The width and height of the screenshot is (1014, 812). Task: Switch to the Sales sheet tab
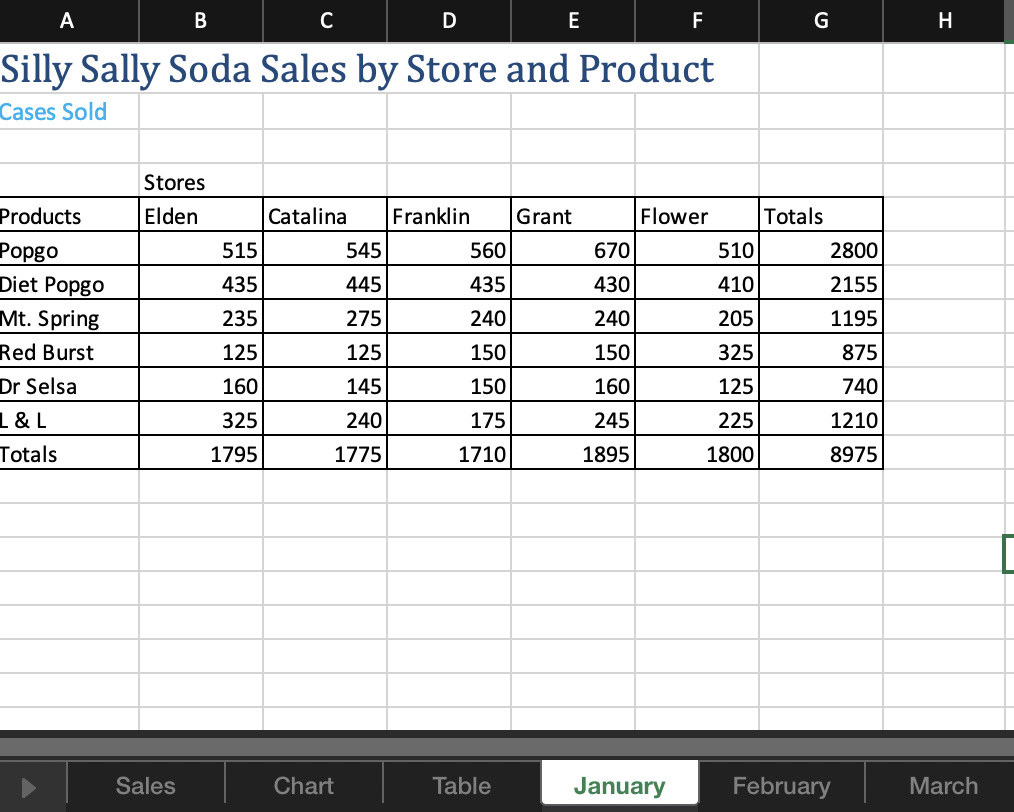[x=145, y=785]
